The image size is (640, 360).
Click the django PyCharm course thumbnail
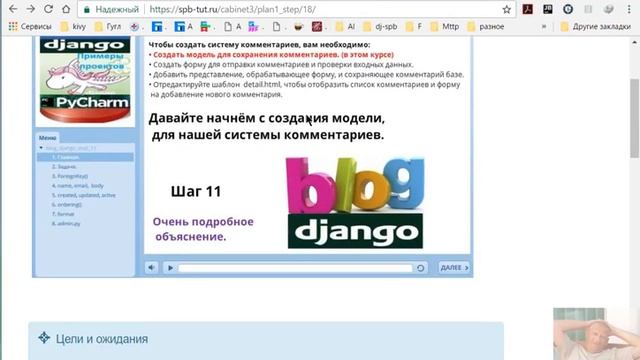tap(85, 79)
